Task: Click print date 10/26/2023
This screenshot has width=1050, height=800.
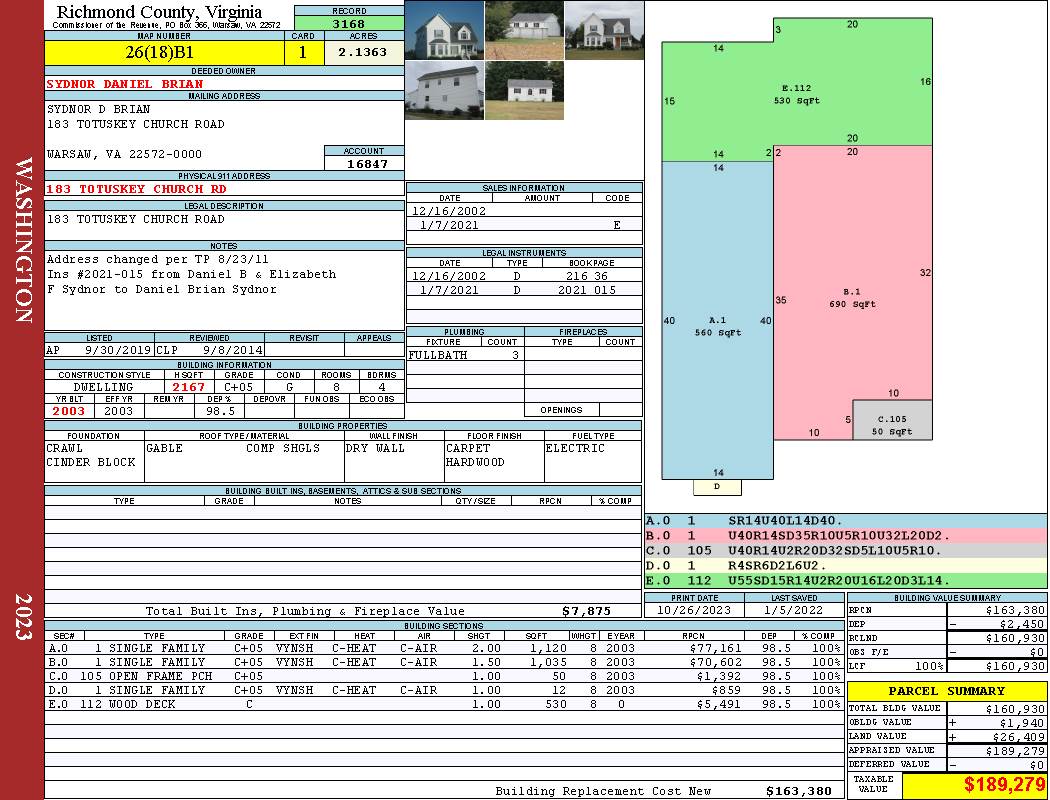Action: [x=694, y=610]
